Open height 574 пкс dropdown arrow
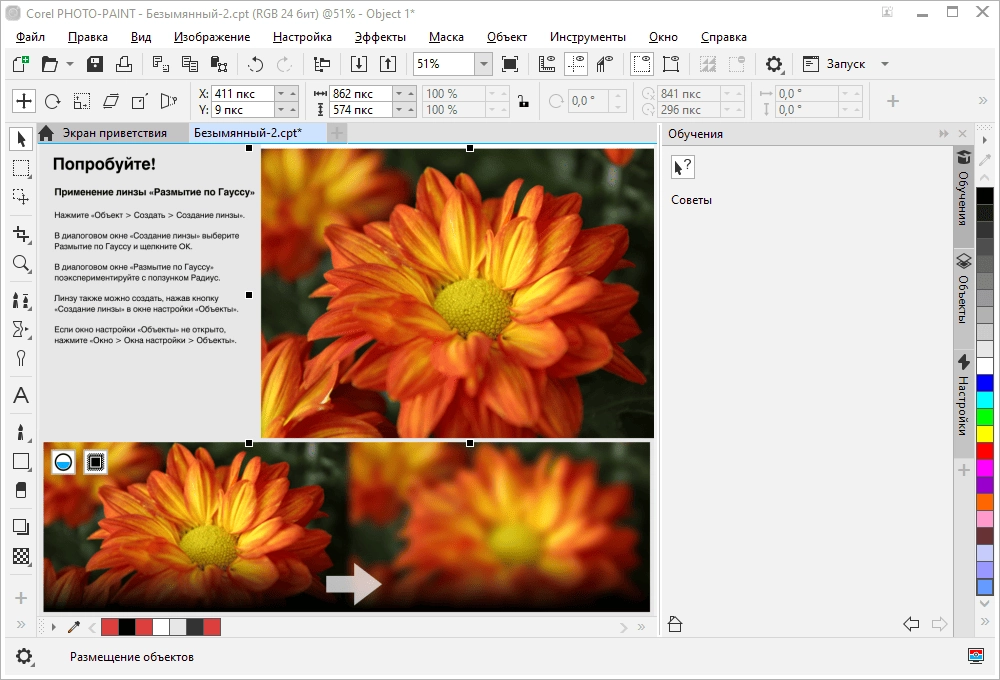1000x680 pixels. [399, 110]
